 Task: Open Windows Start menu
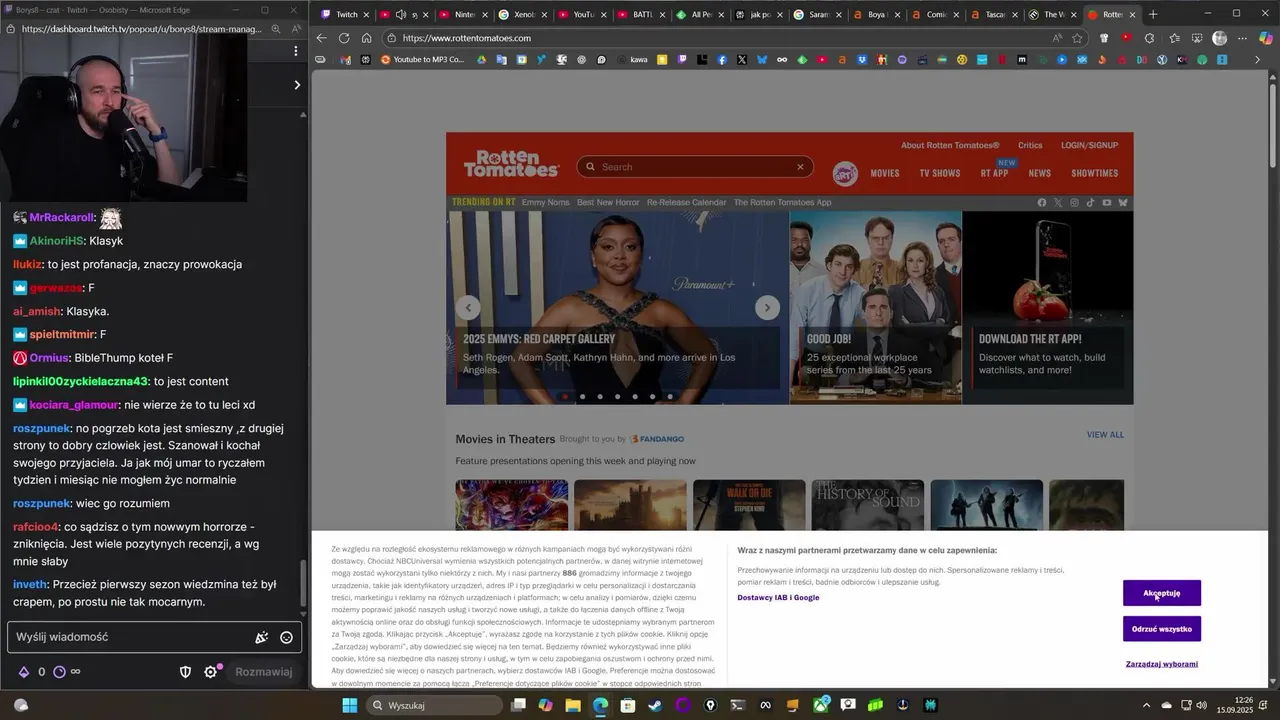(349, 705)
